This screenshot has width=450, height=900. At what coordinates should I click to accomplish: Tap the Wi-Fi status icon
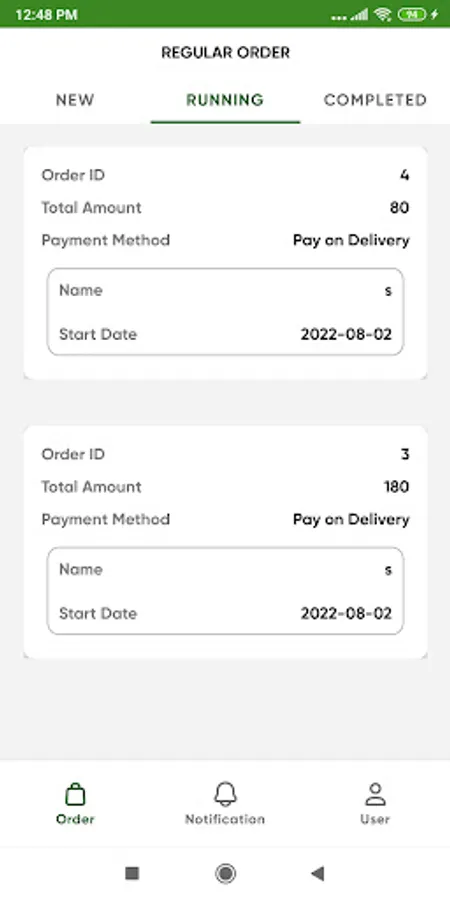(x=382, y=14)
